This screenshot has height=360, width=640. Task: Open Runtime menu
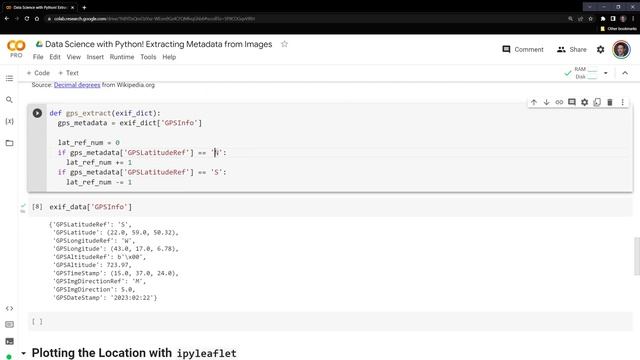pos(122,57)
